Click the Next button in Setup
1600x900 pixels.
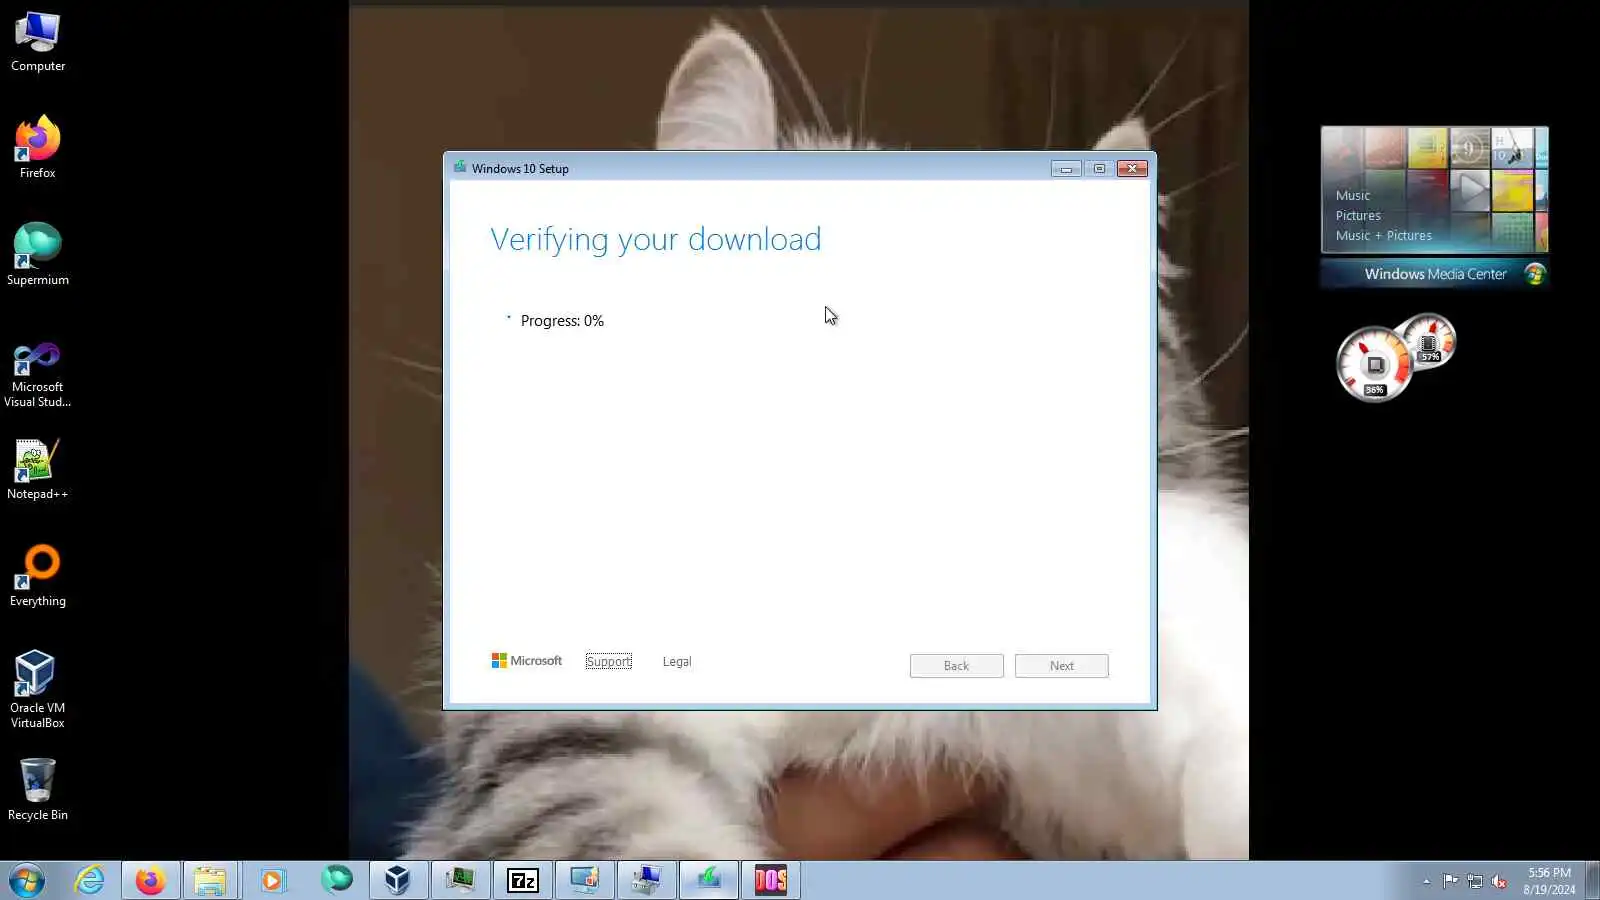[1061, 666]
